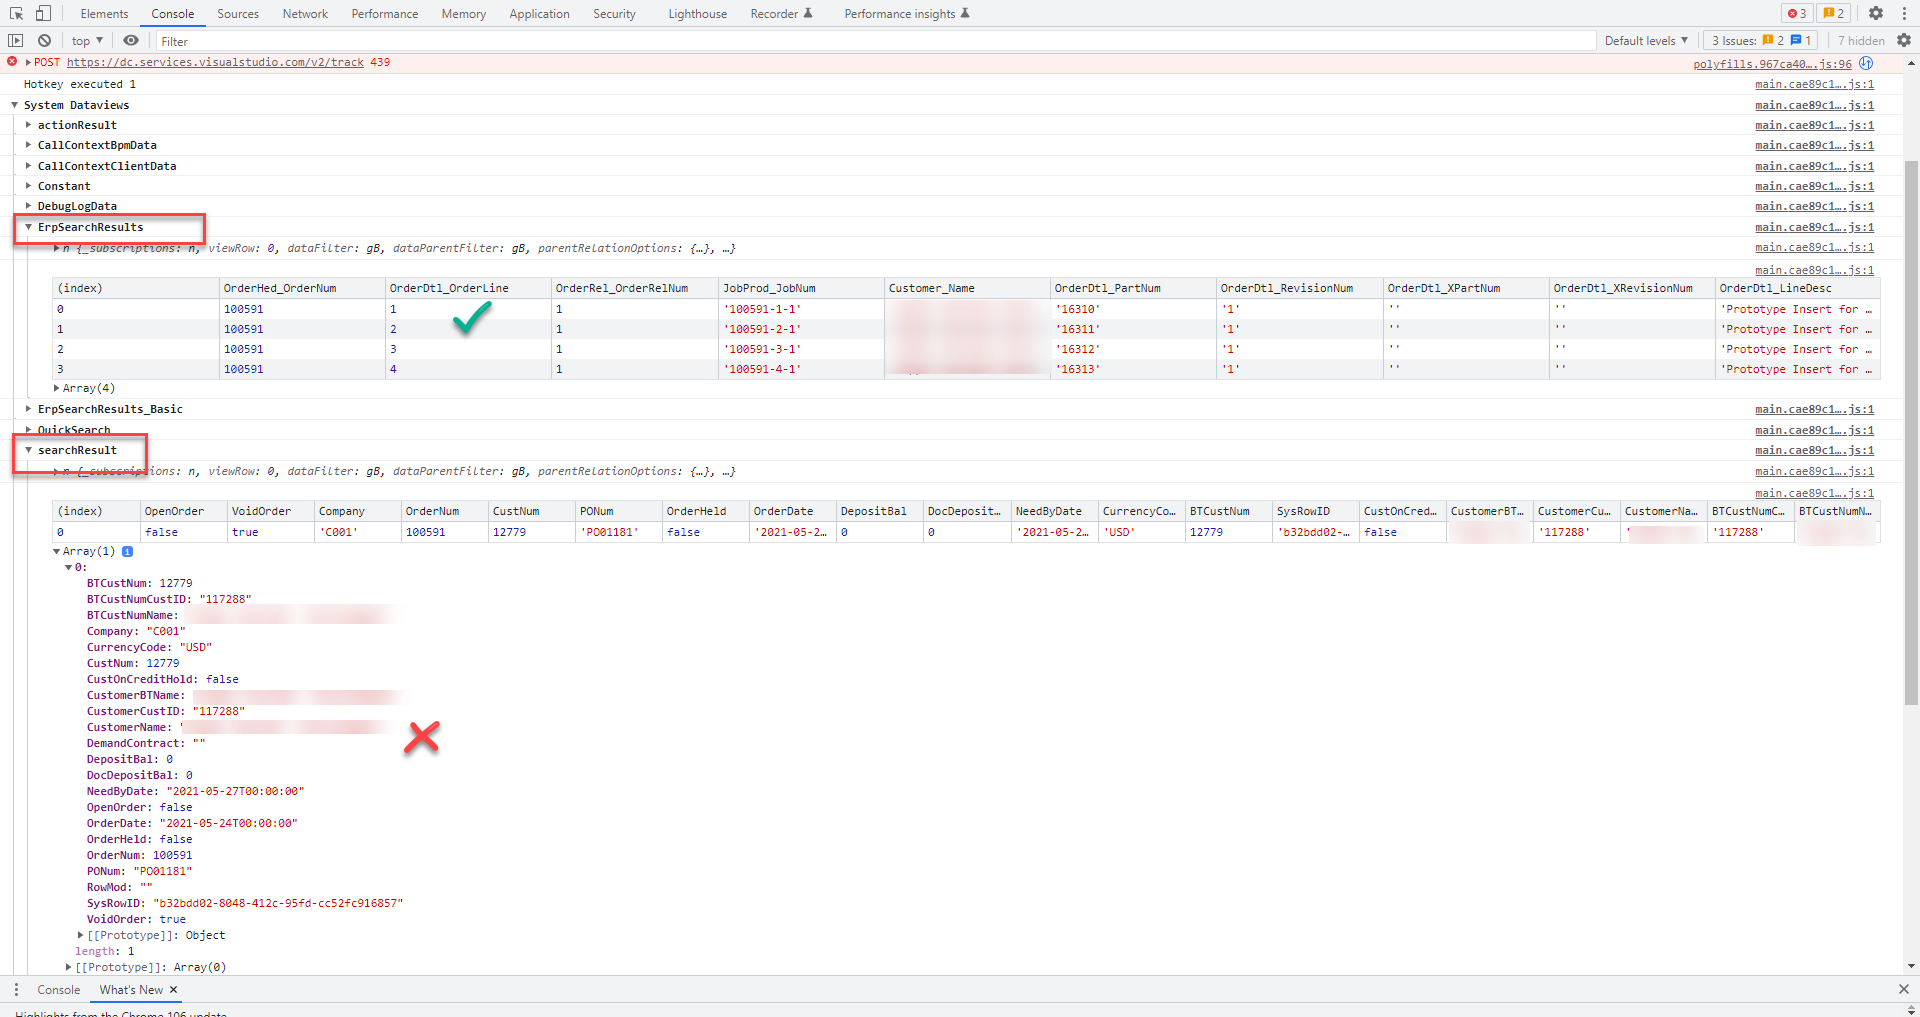Expand the POST error message arrow

pos(28,62)
